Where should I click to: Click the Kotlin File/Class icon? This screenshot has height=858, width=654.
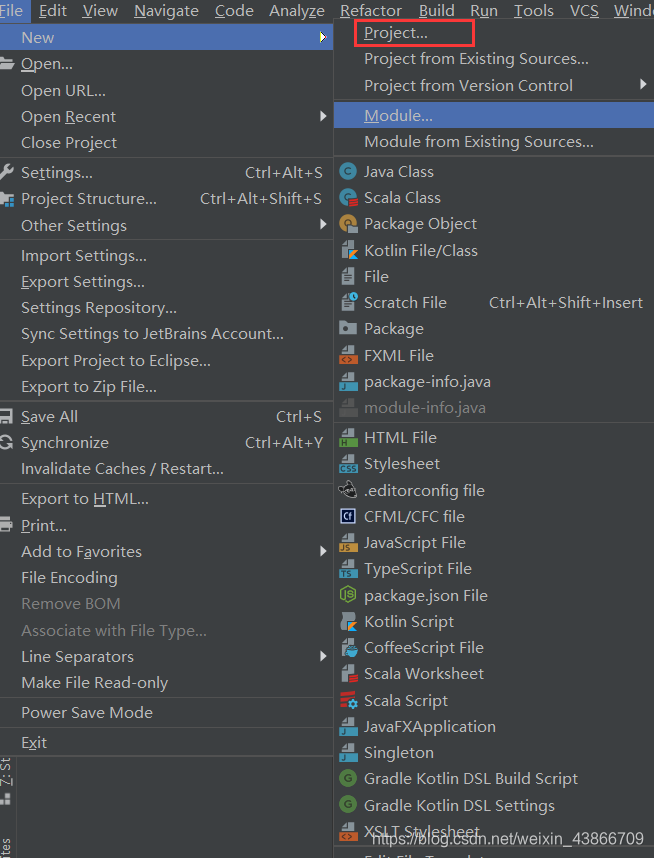pos(349,250)
